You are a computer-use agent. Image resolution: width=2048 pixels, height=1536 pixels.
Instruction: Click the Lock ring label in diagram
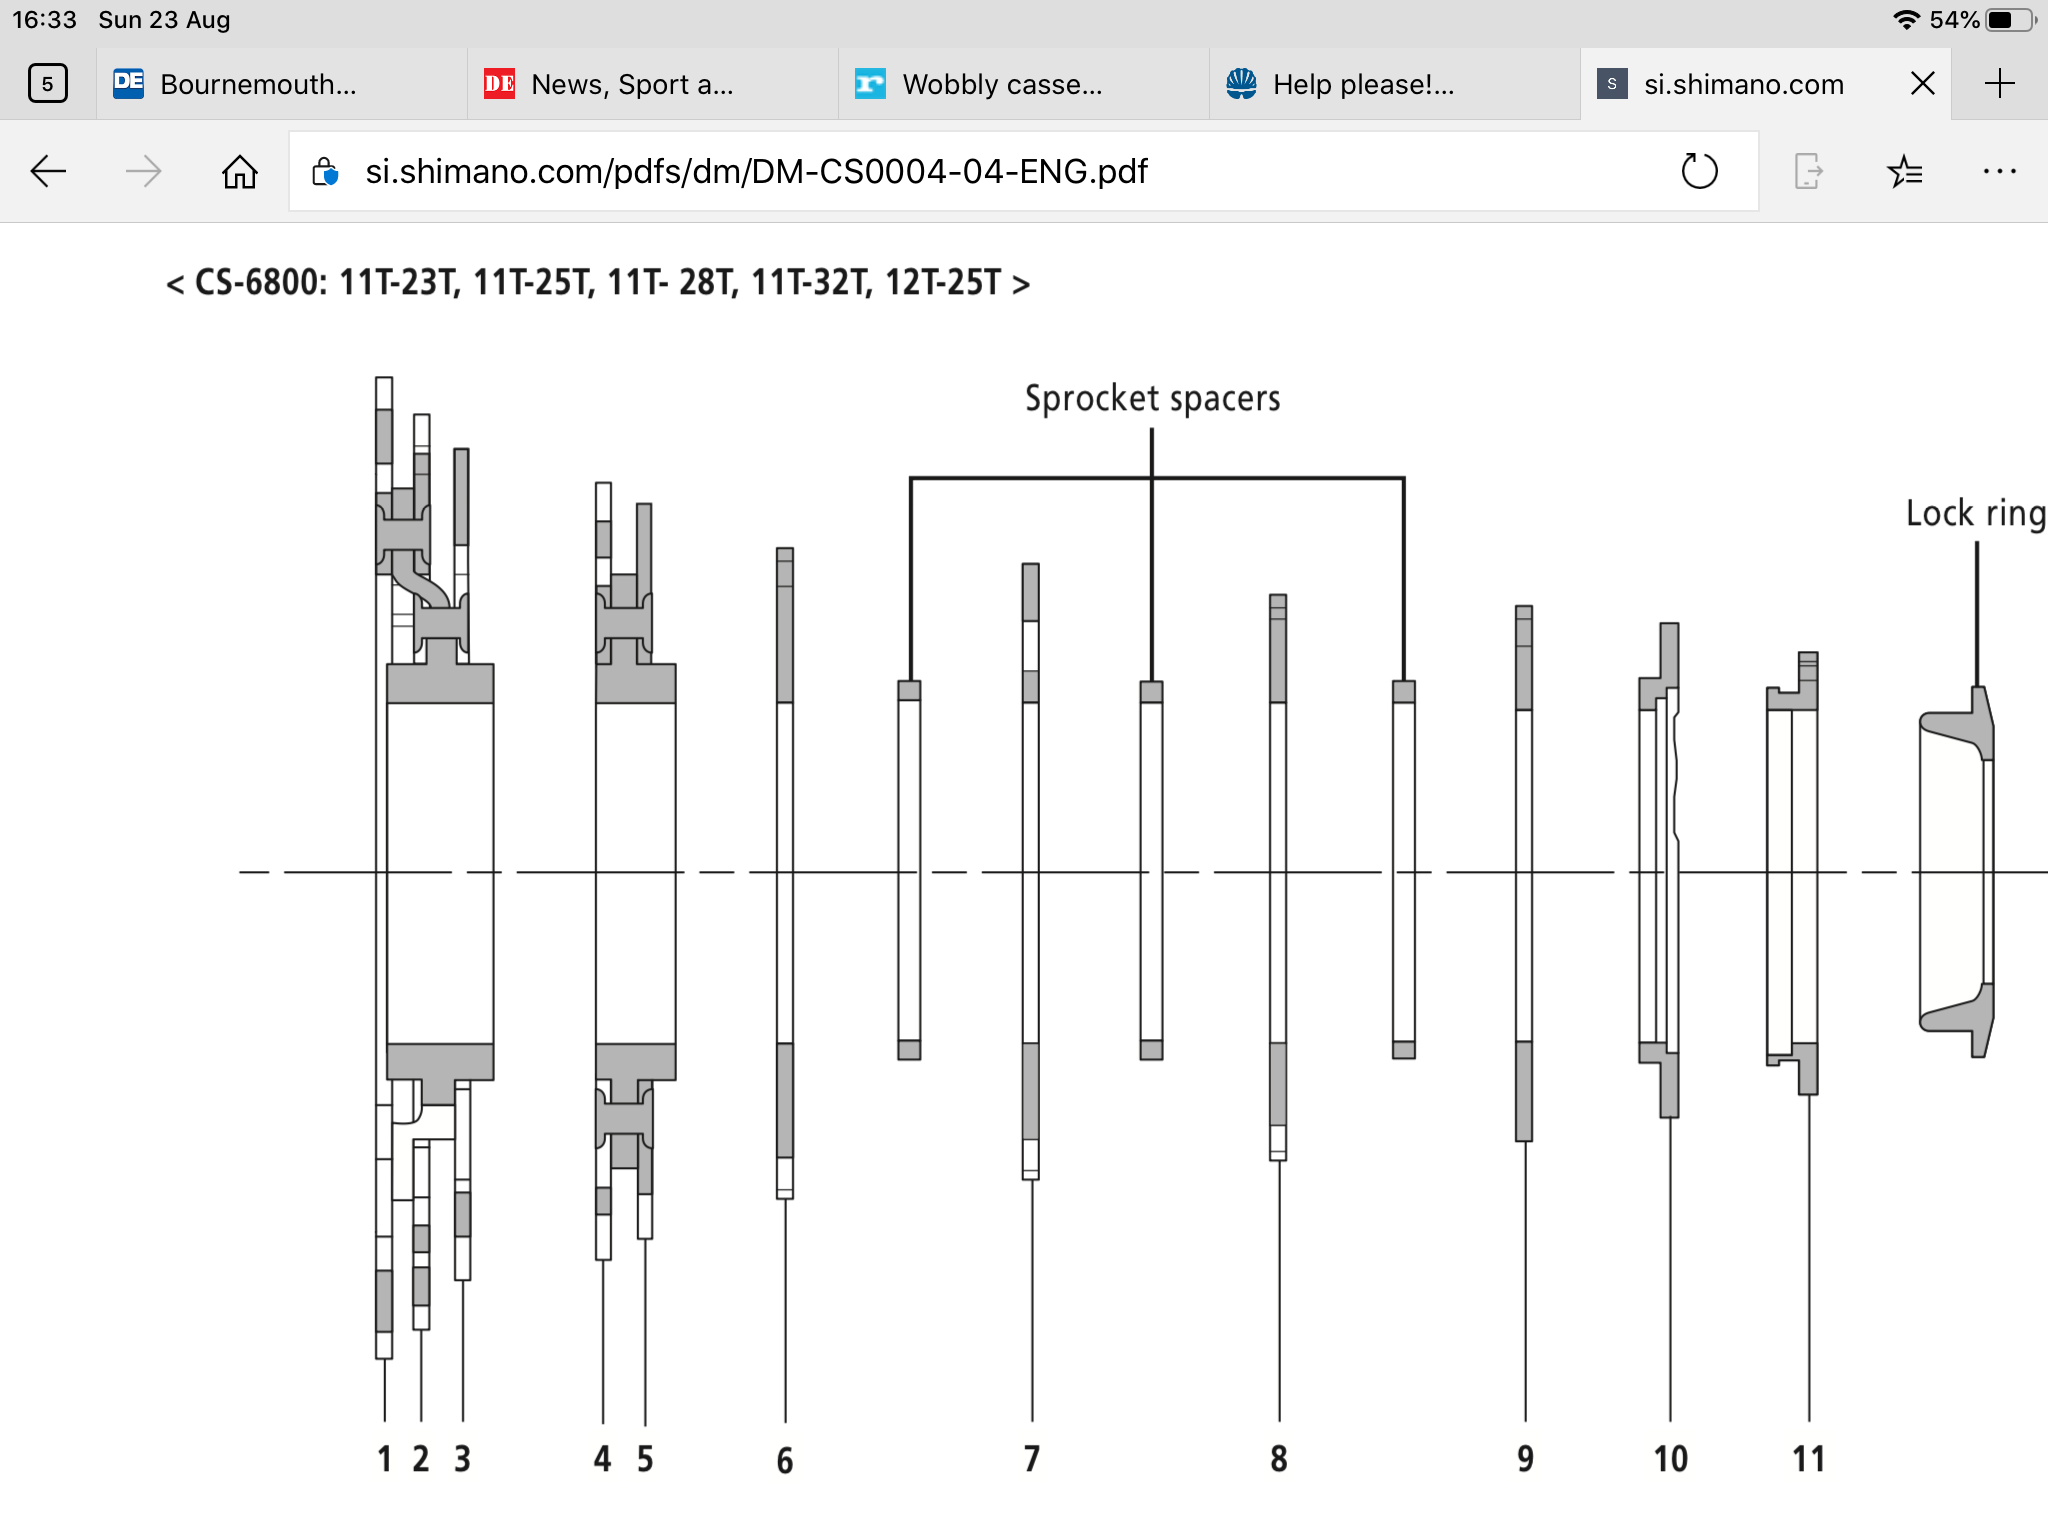pyautogui.click(x=1976, y=513)
